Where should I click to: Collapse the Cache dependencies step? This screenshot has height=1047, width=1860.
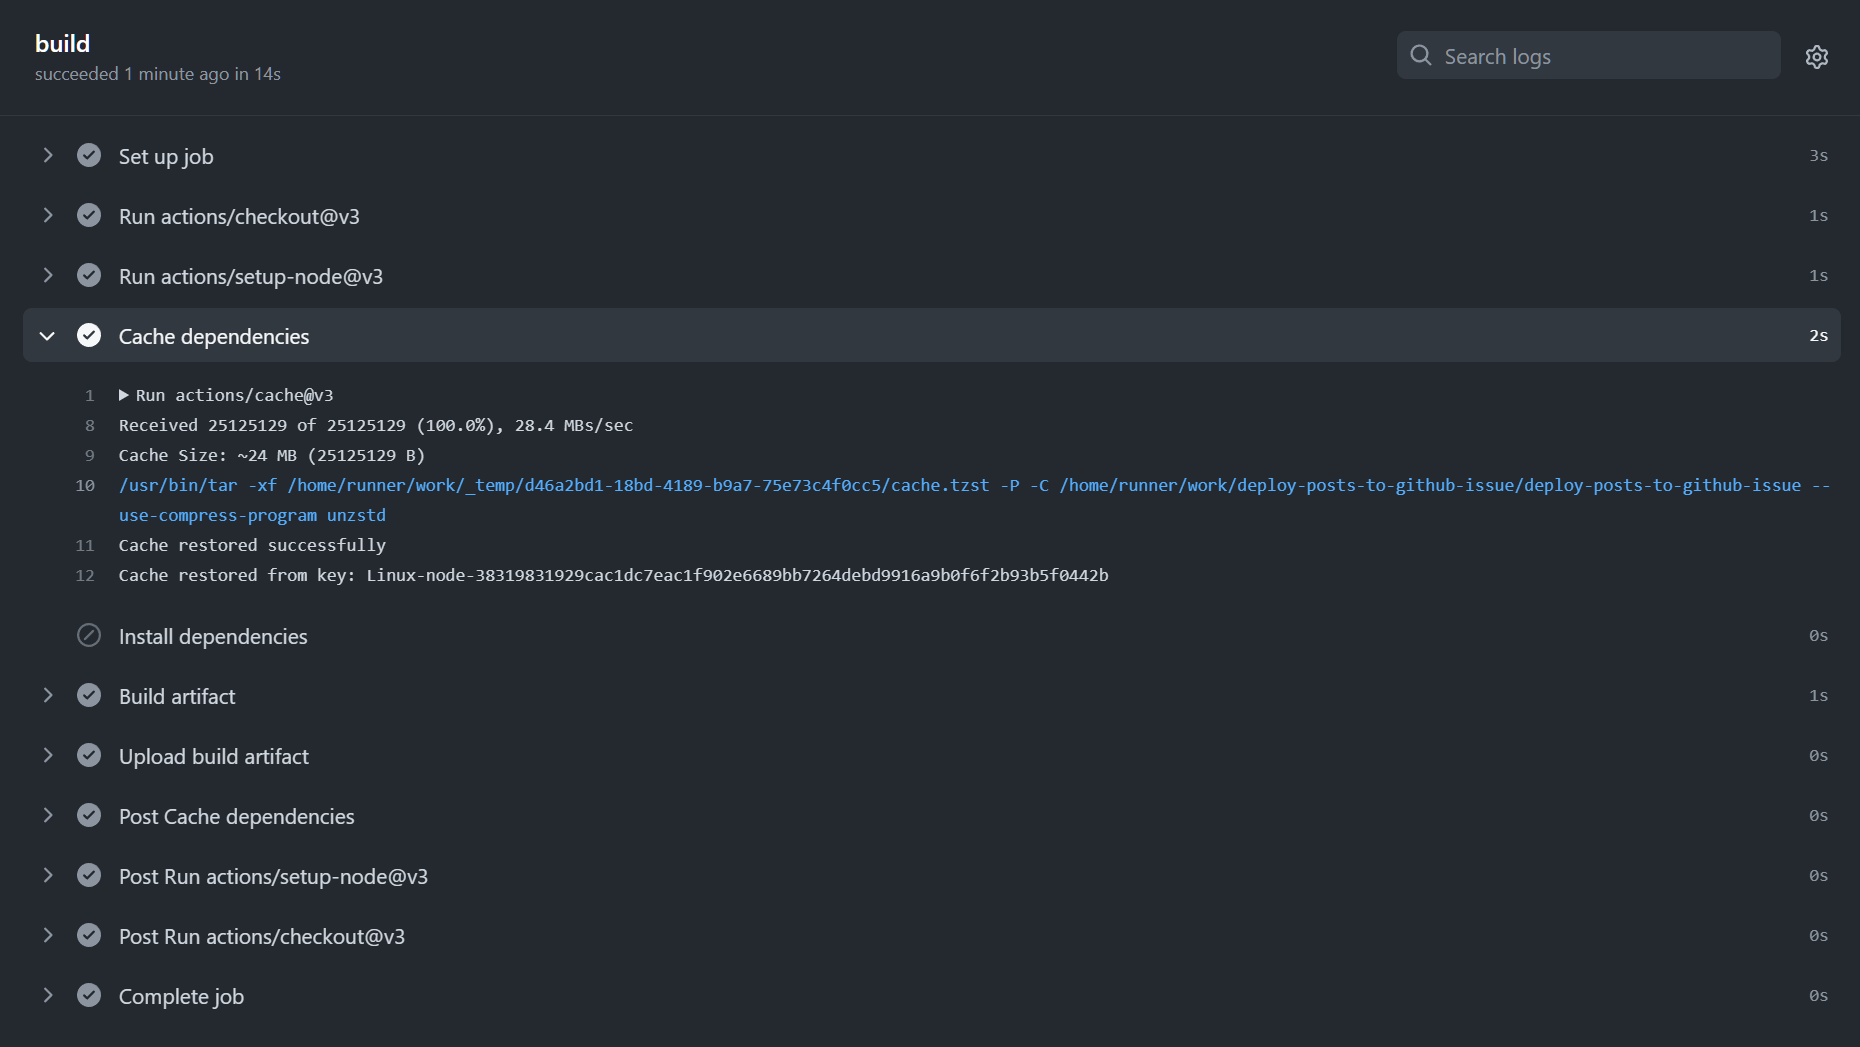46,335
